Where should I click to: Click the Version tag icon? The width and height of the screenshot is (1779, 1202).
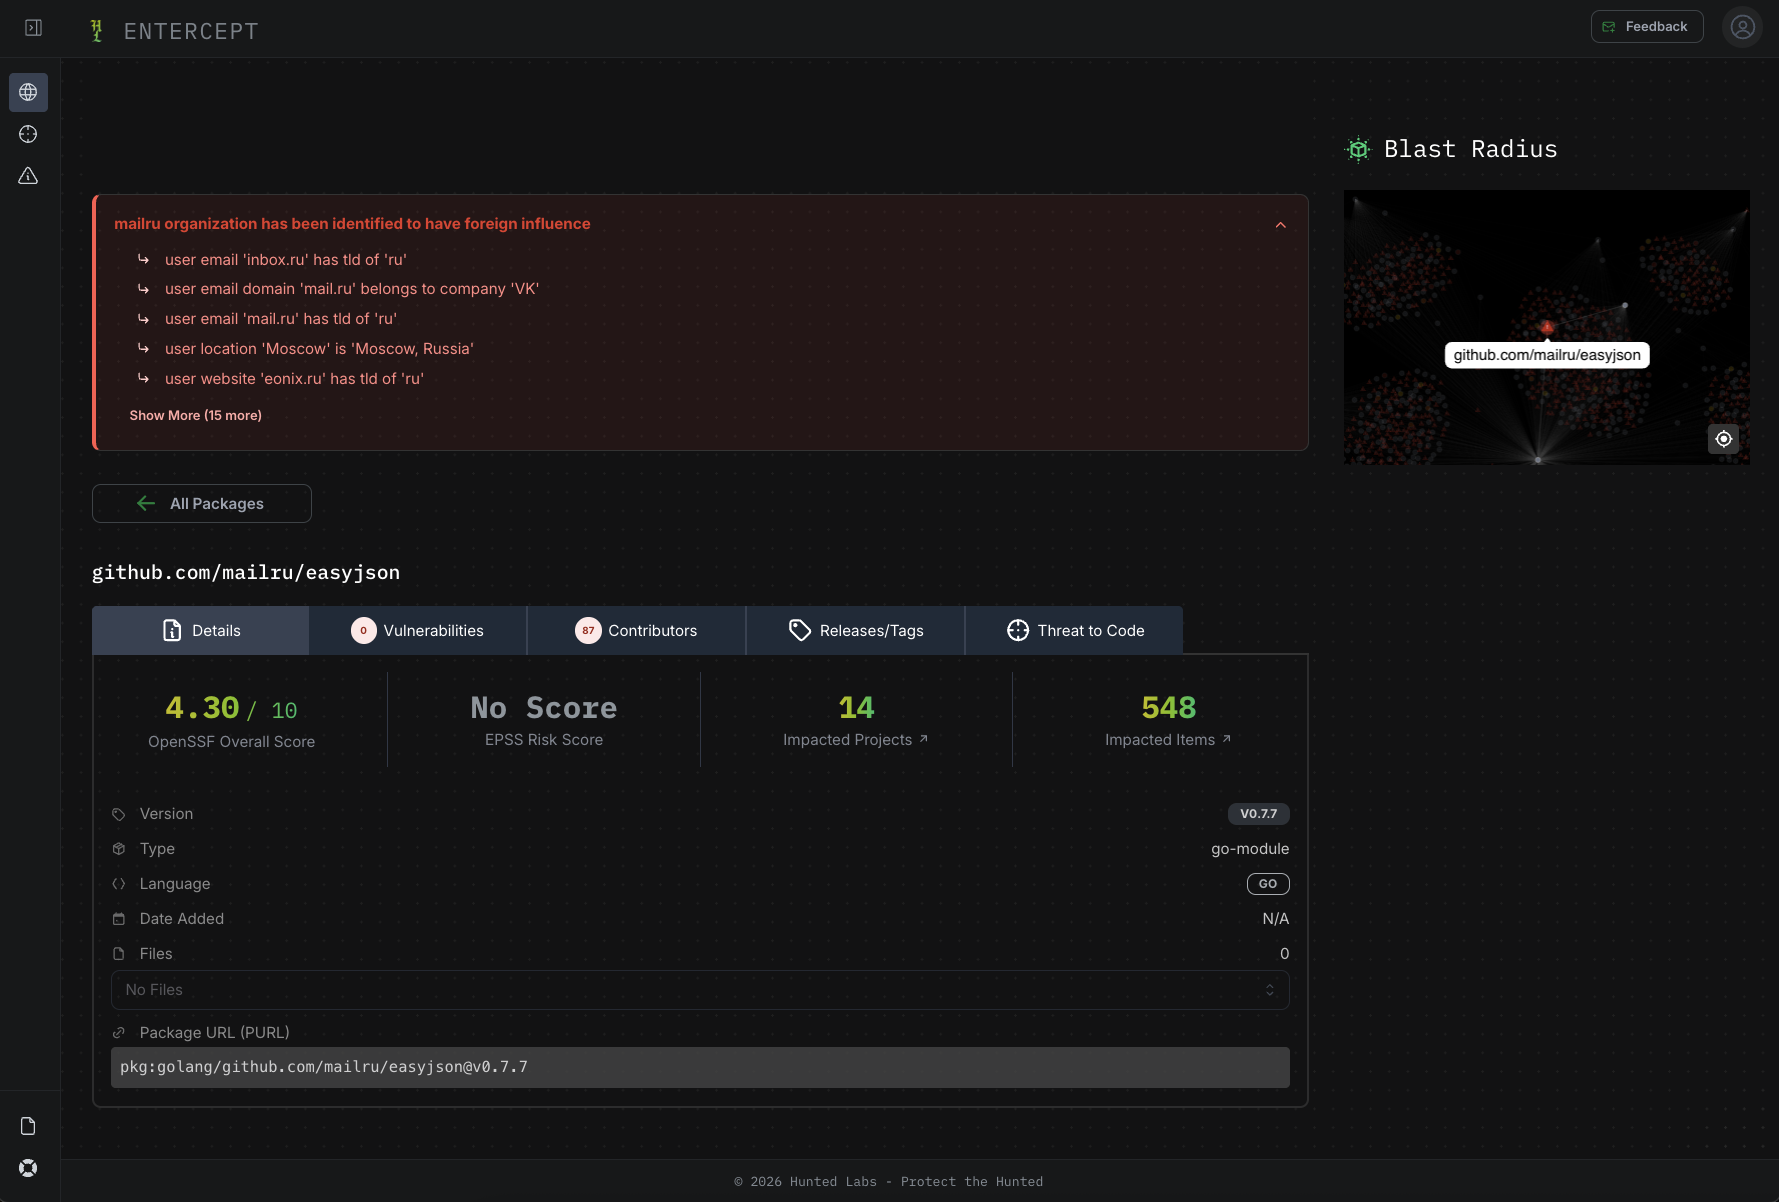pos(119,814)
